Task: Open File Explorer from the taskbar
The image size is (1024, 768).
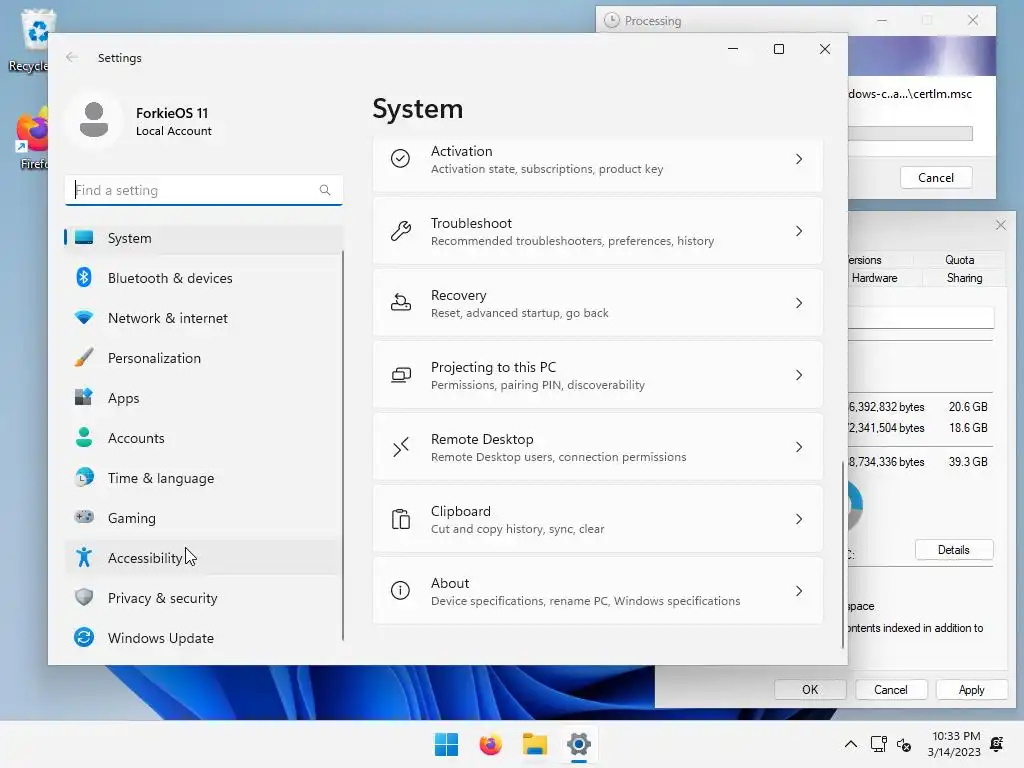Action: [535, 744]
